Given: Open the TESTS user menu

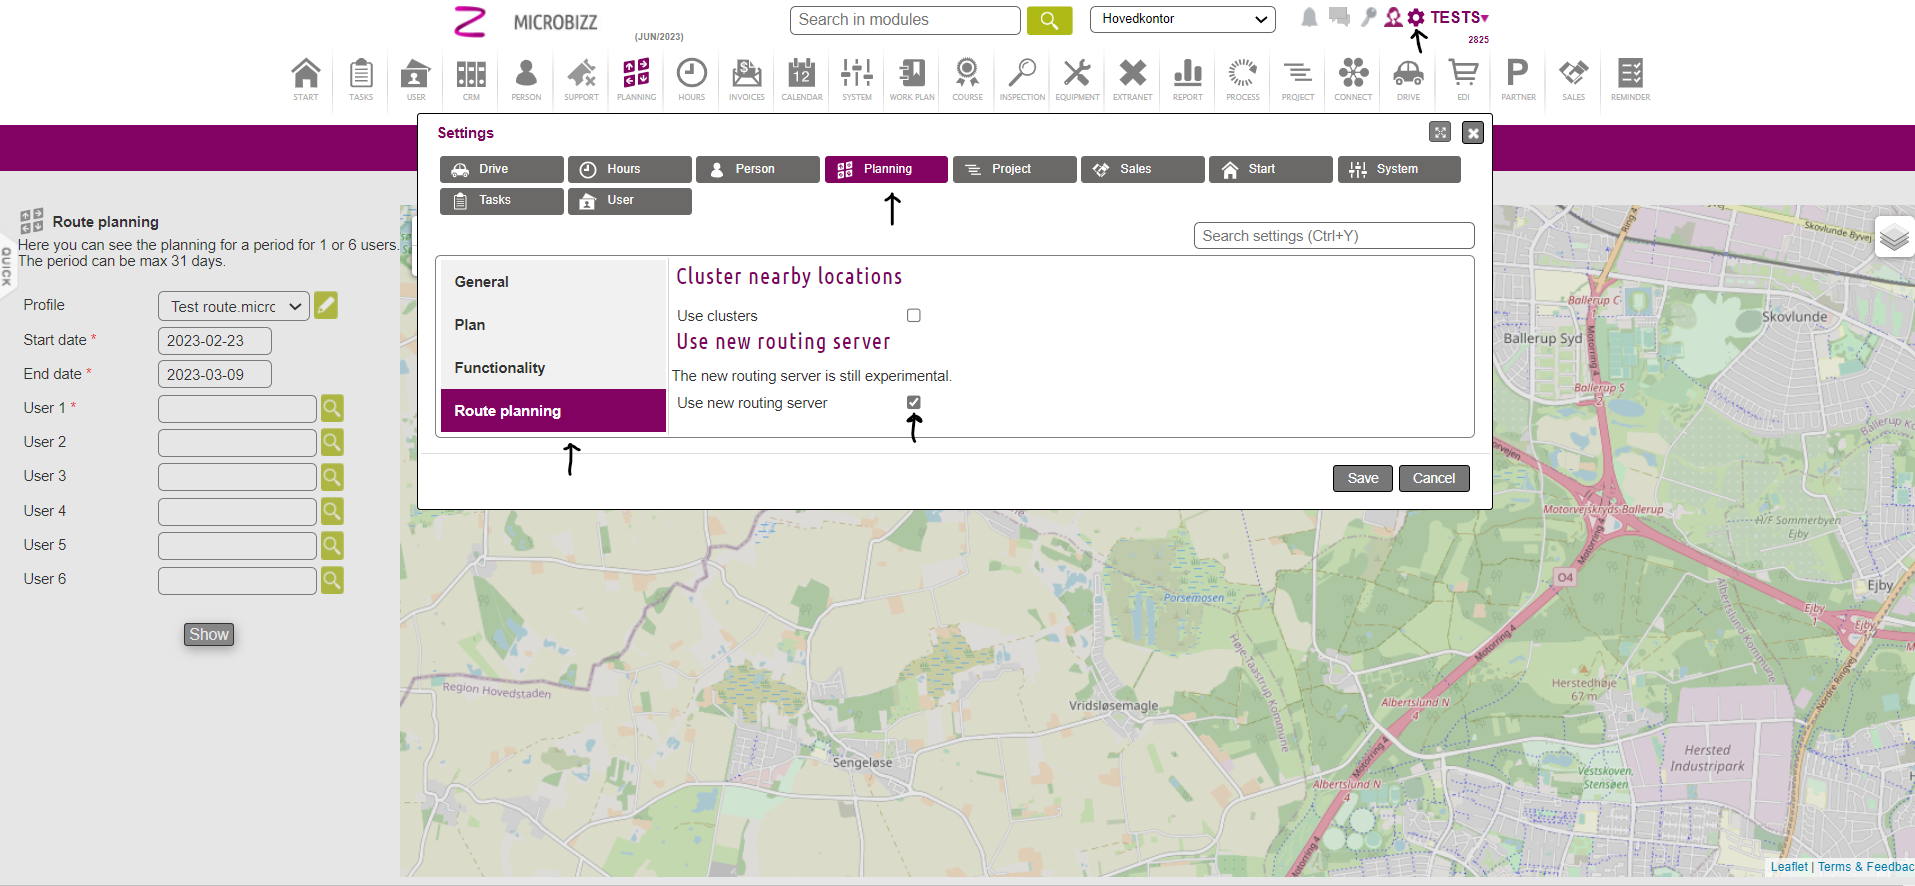Looking at the screenshot, I should pos(1458,18).
